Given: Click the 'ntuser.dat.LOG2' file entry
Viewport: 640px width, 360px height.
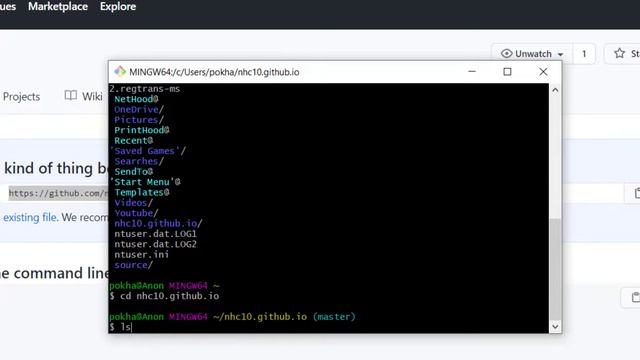Looking at the screenshot, I should [x=156, y=244].
